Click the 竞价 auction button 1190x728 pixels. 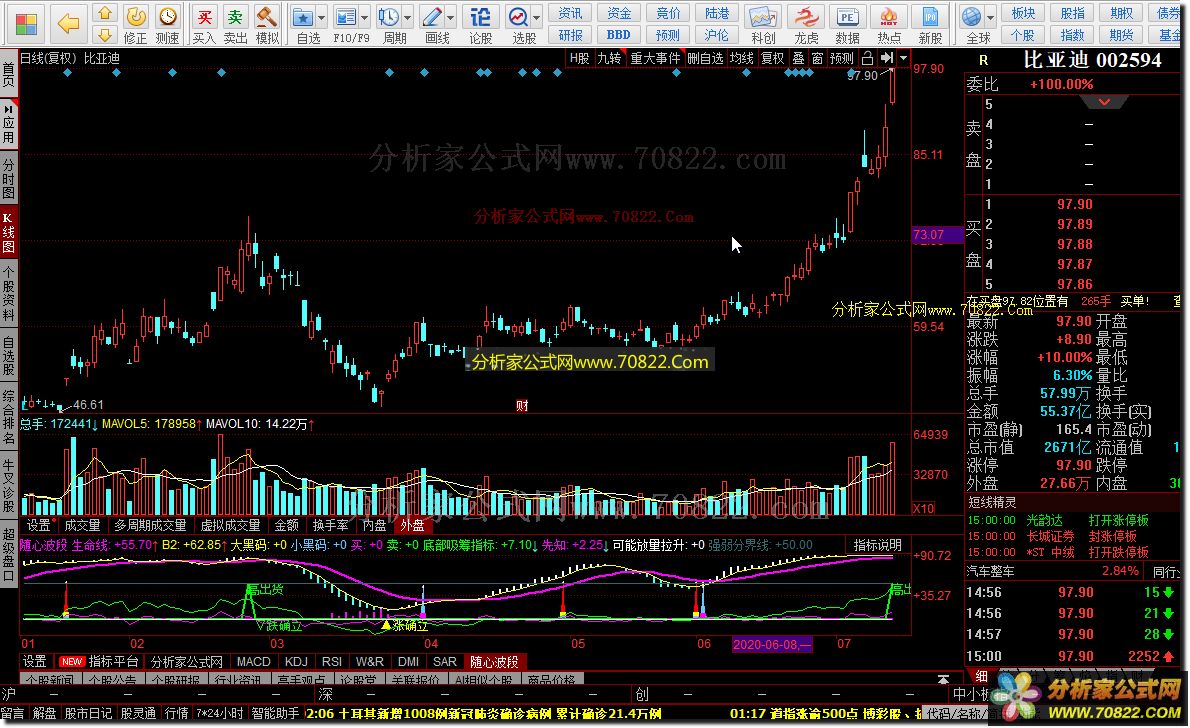pos(668,13)
